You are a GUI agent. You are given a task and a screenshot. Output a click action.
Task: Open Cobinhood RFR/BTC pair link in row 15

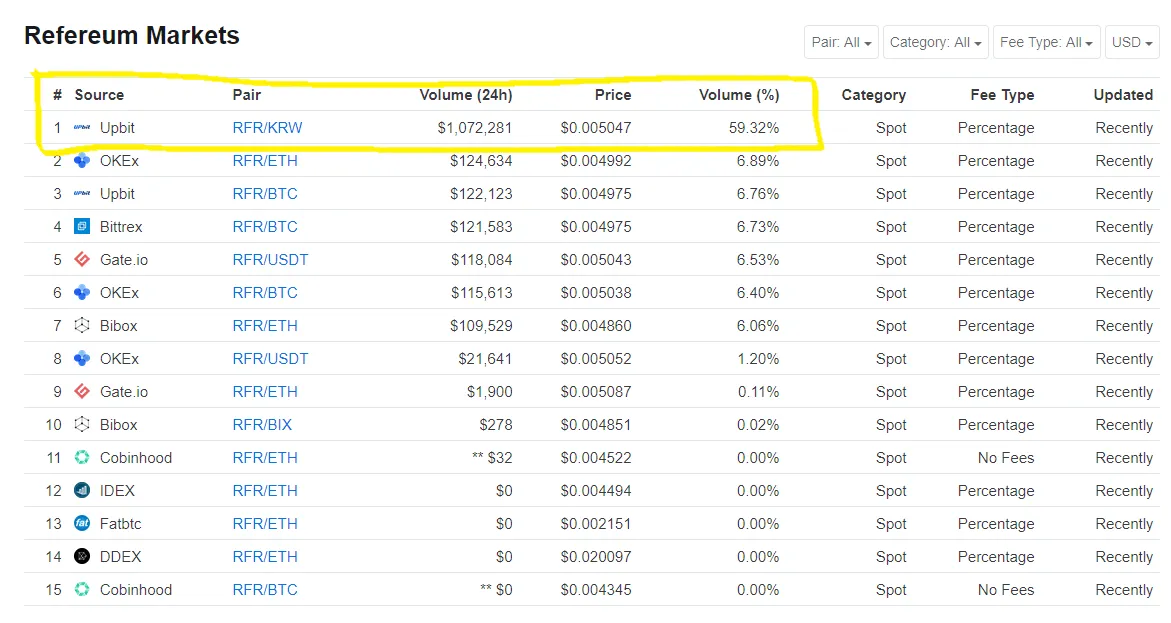click(x=265, y=589)
